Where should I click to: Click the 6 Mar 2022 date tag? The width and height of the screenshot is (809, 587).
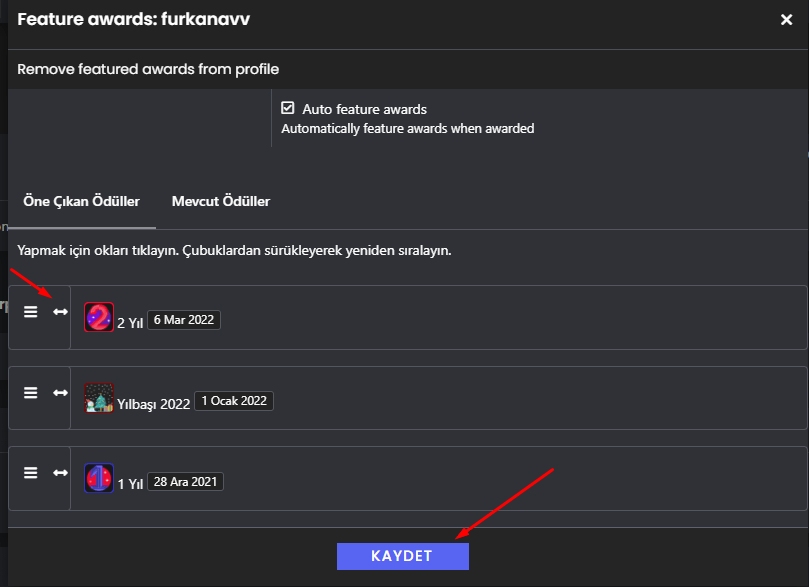point(184,320)
